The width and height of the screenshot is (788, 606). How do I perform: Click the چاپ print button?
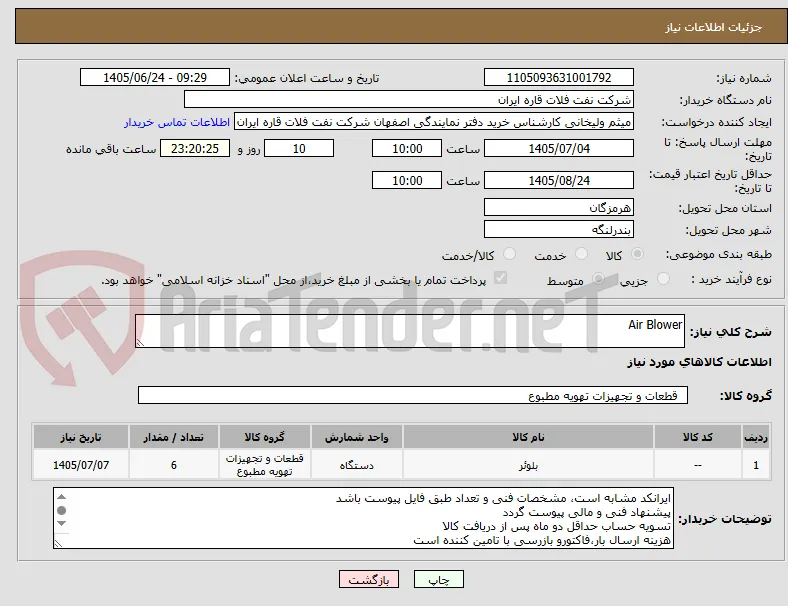pos(439,579)
